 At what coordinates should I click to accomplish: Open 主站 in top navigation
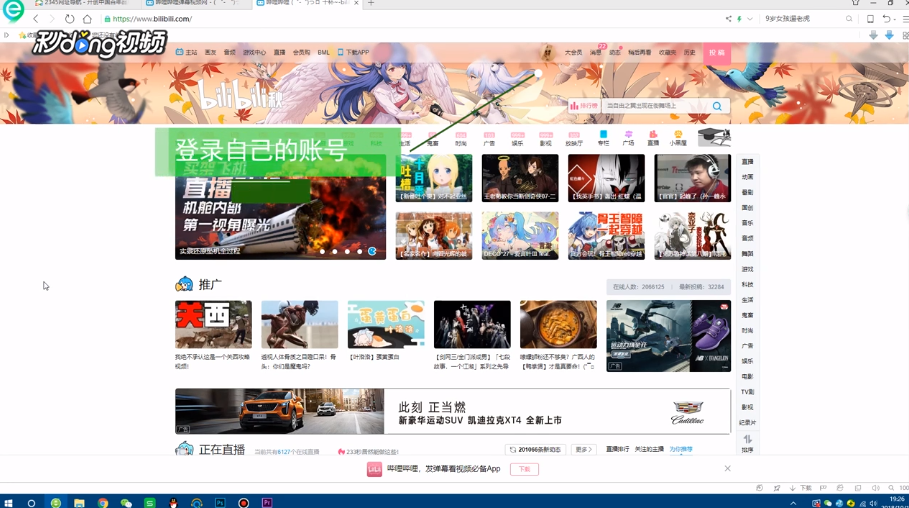pyautogui.click(x=187, y=52)
